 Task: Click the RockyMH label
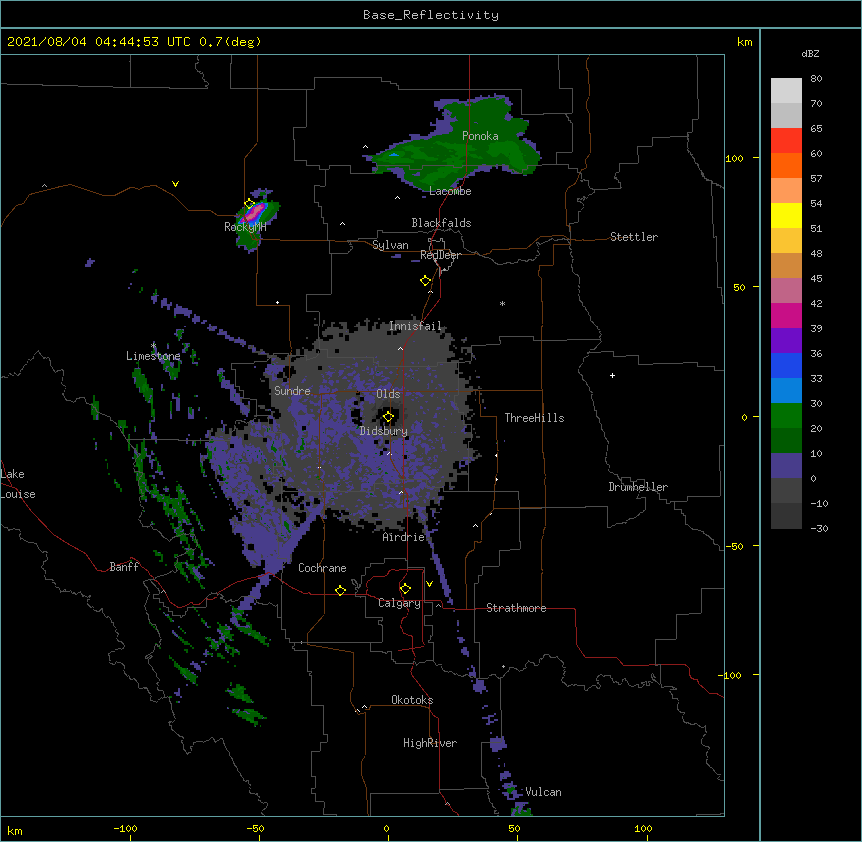[245, 227]
